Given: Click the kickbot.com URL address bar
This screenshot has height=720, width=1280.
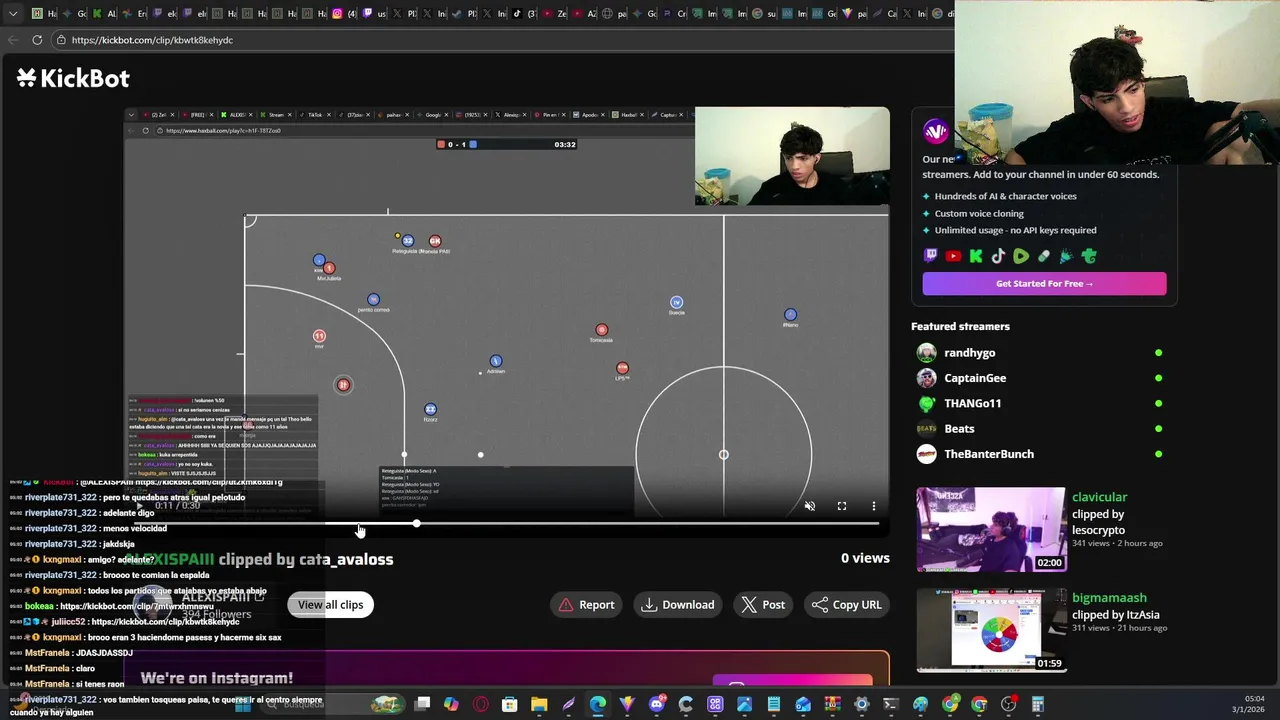Looking at the screenshot, I should (x=500, y=40).
